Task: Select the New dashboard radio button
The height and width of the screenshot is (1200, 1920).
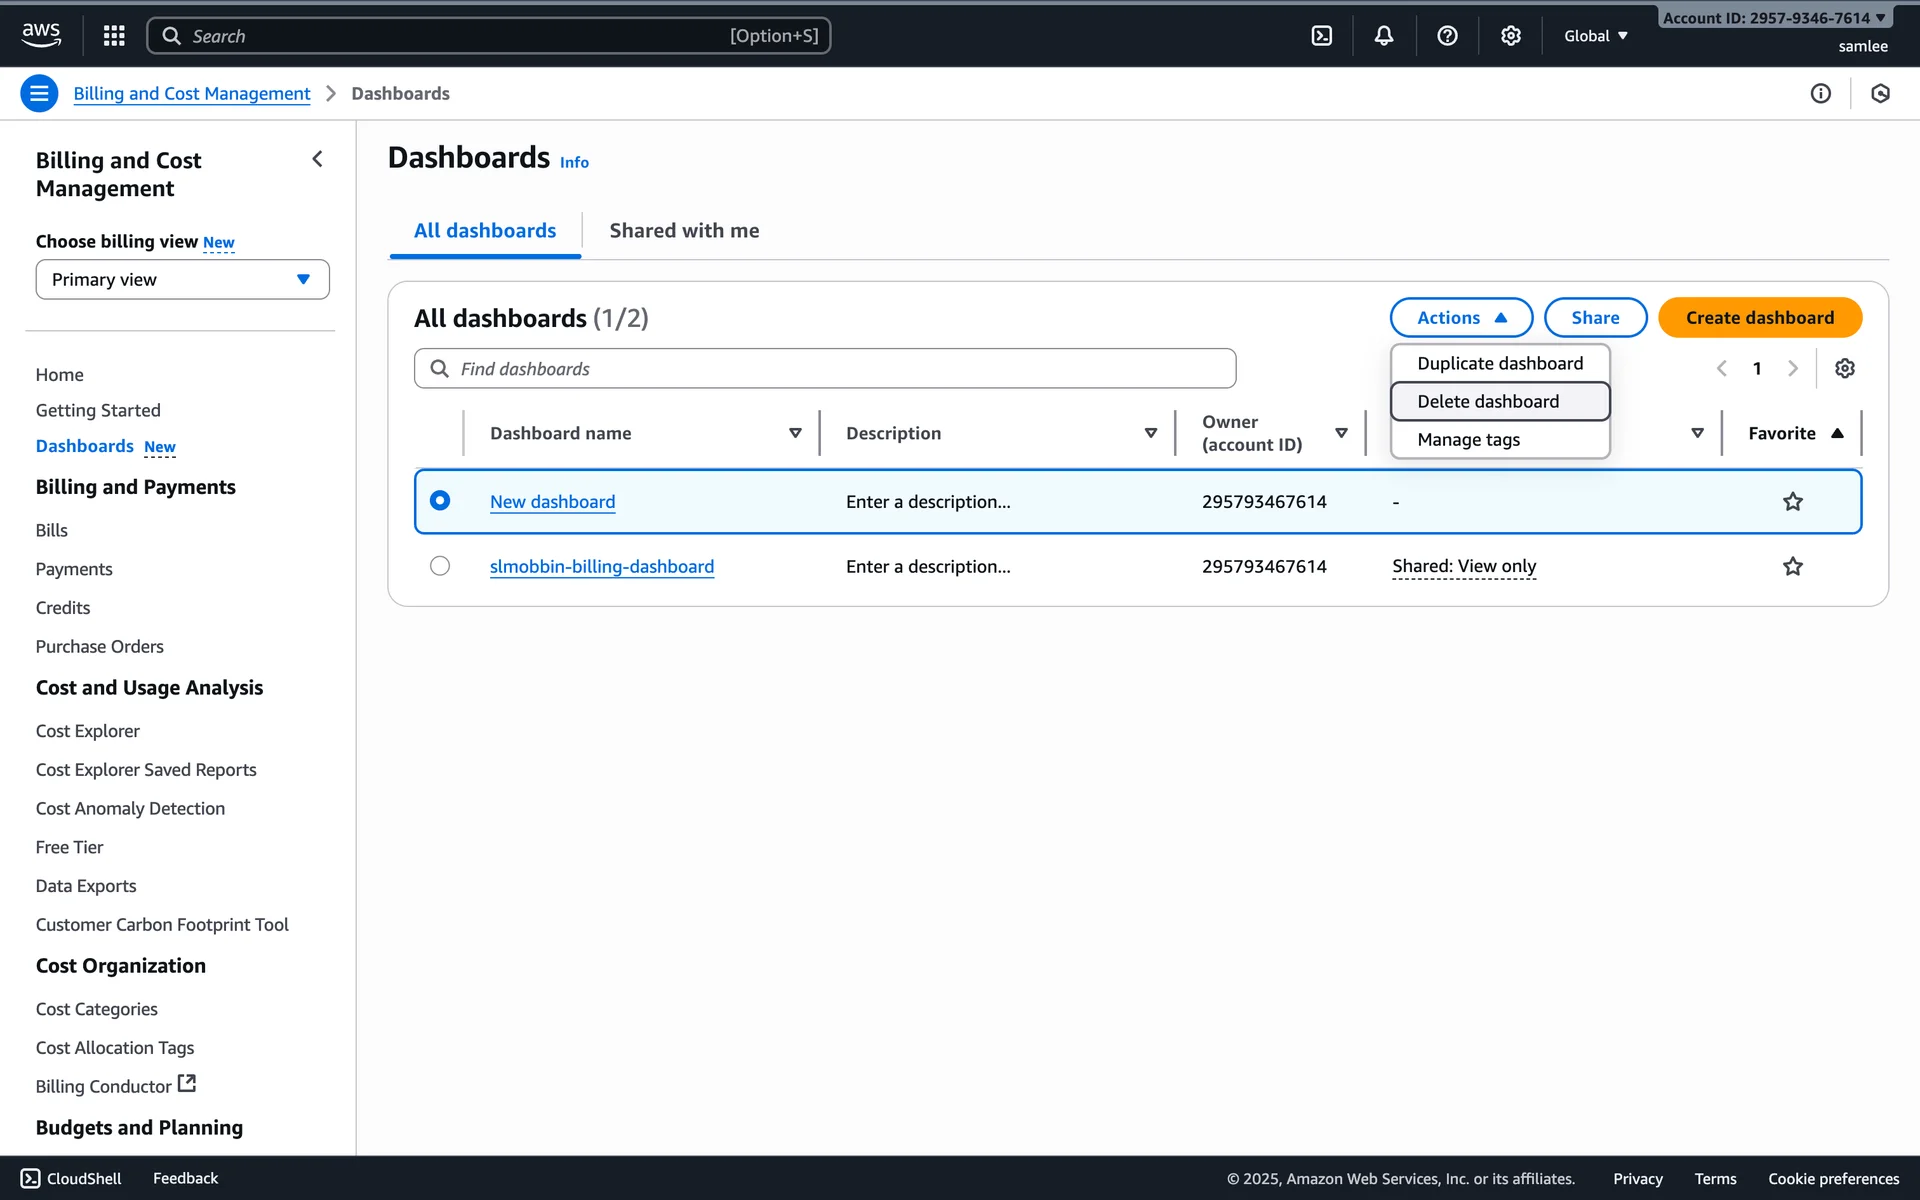Action: click(x=440, y=501)
